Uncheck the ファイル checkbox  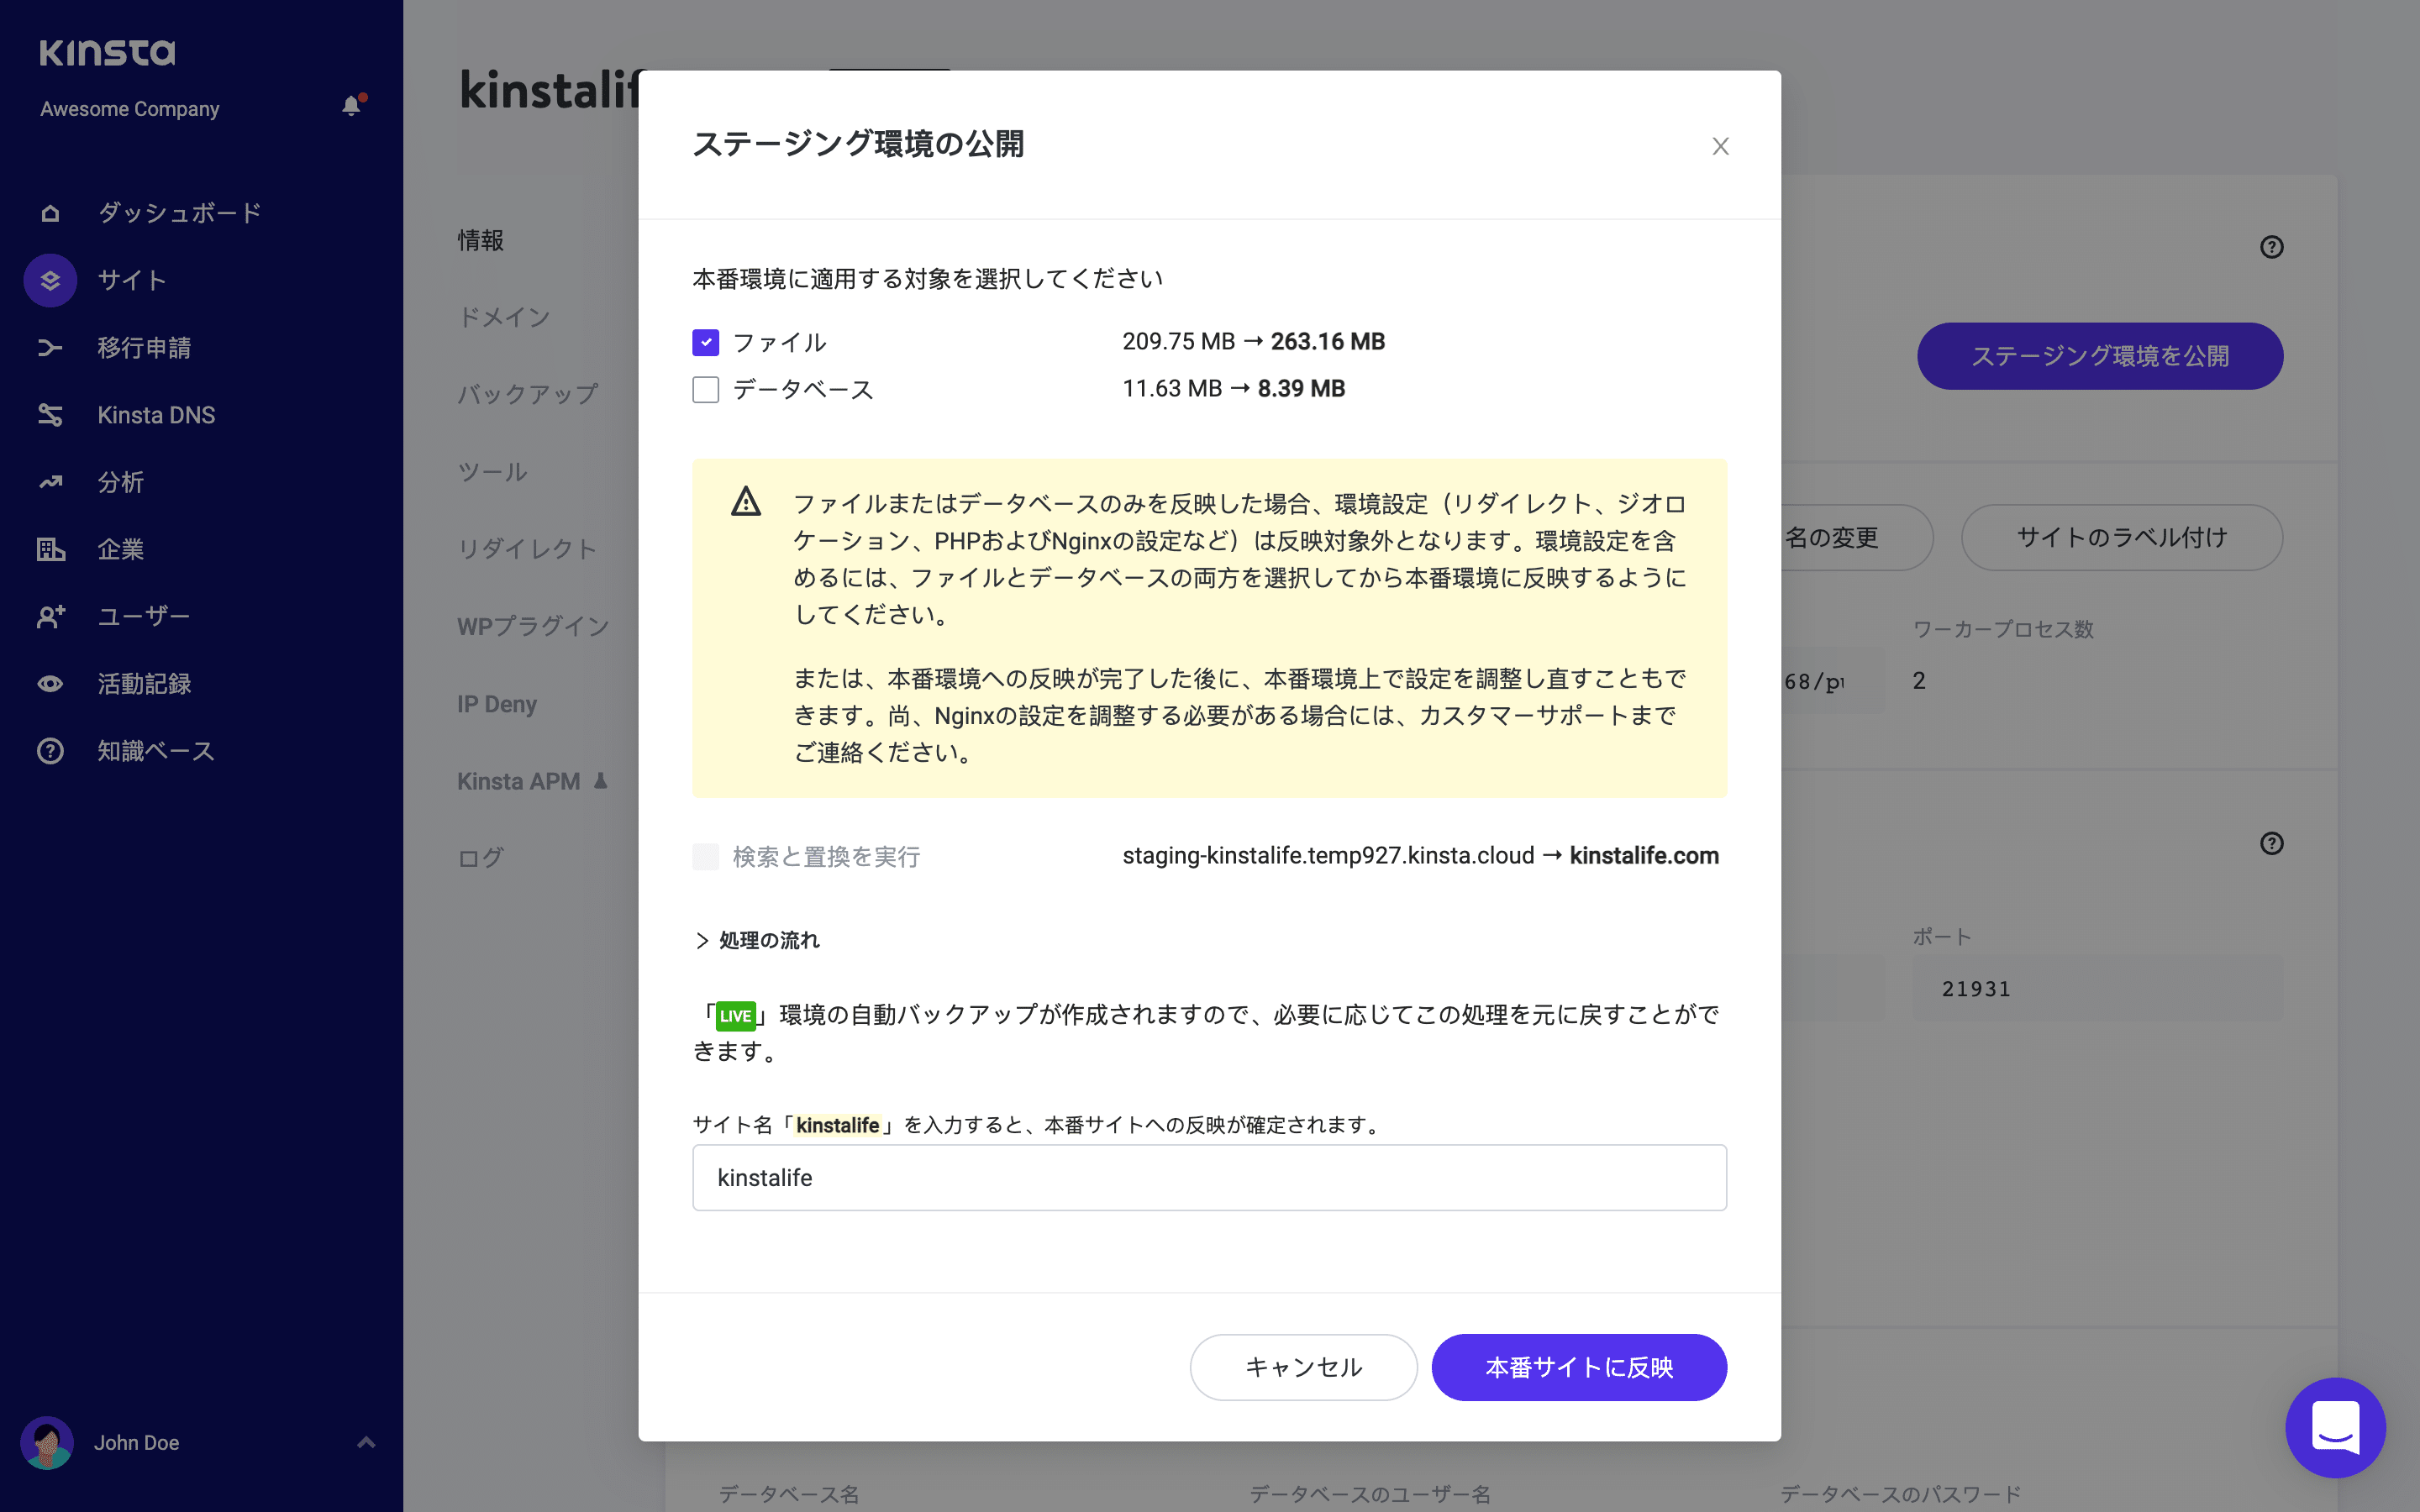(706, 342)
